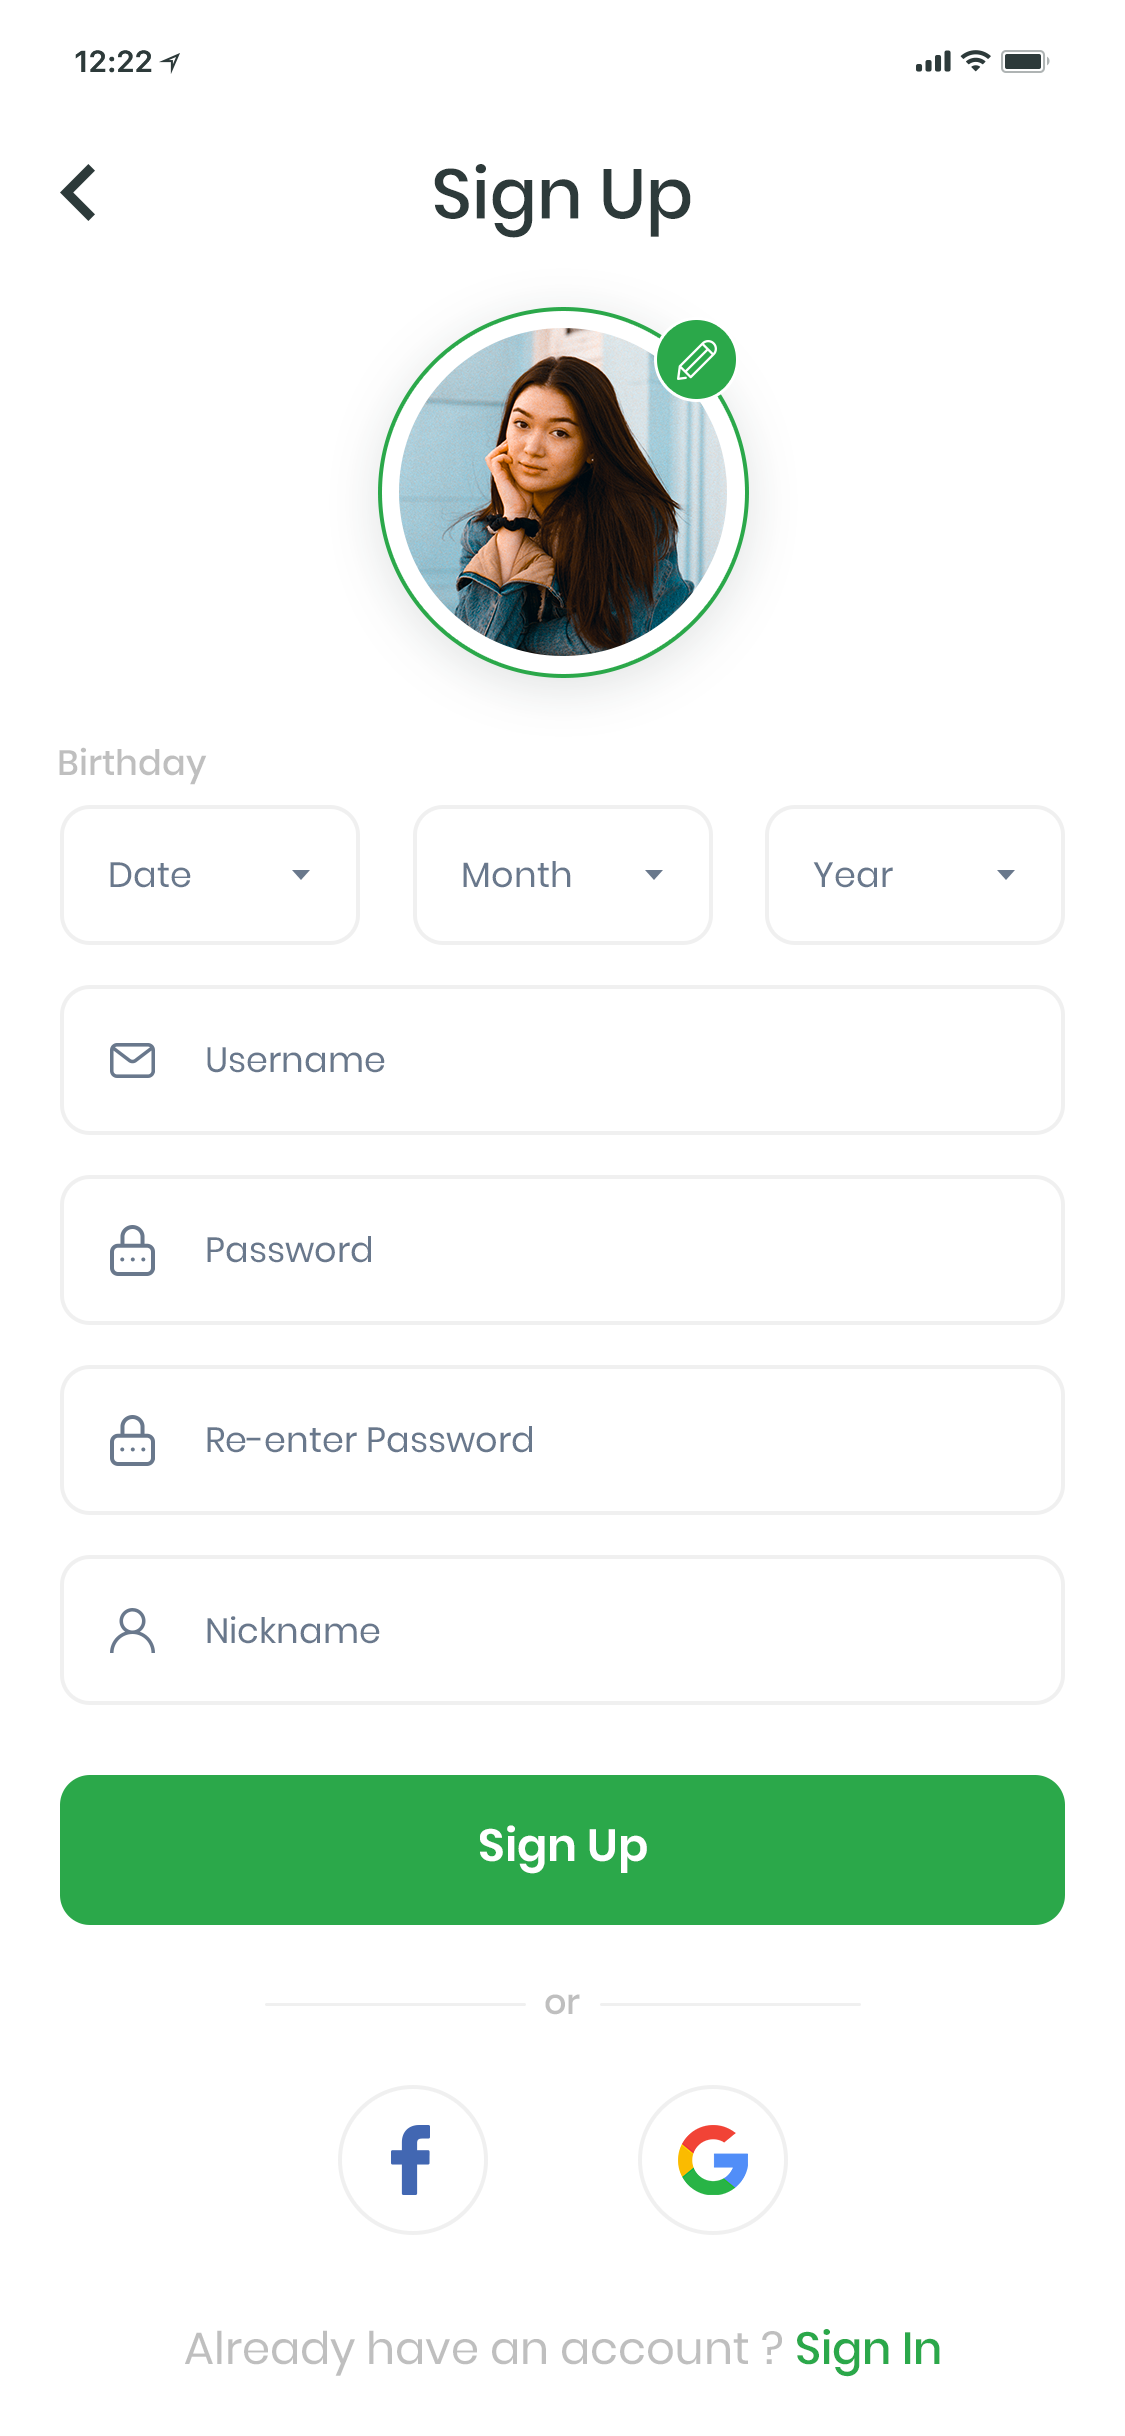
Task: Tap the lock icon beside Re-enter Password
Action: 132,1440
